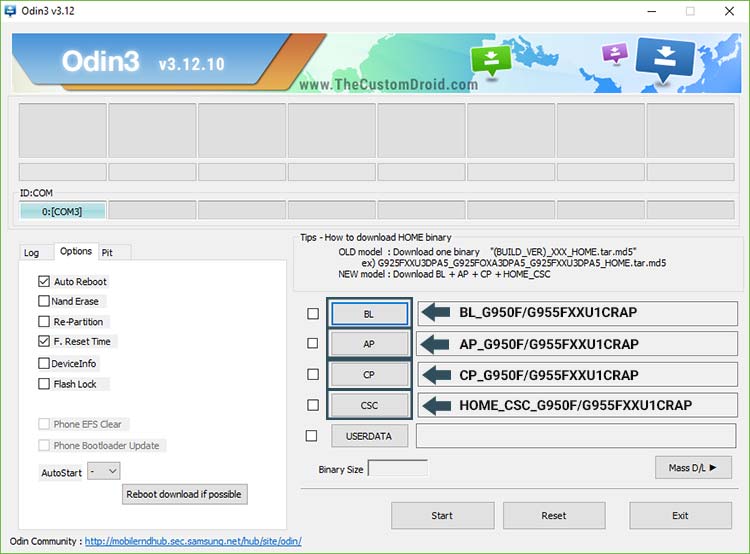The image size is (750, 554).
Task: Click Reboot download if possible button
Action: coord(185,494)
